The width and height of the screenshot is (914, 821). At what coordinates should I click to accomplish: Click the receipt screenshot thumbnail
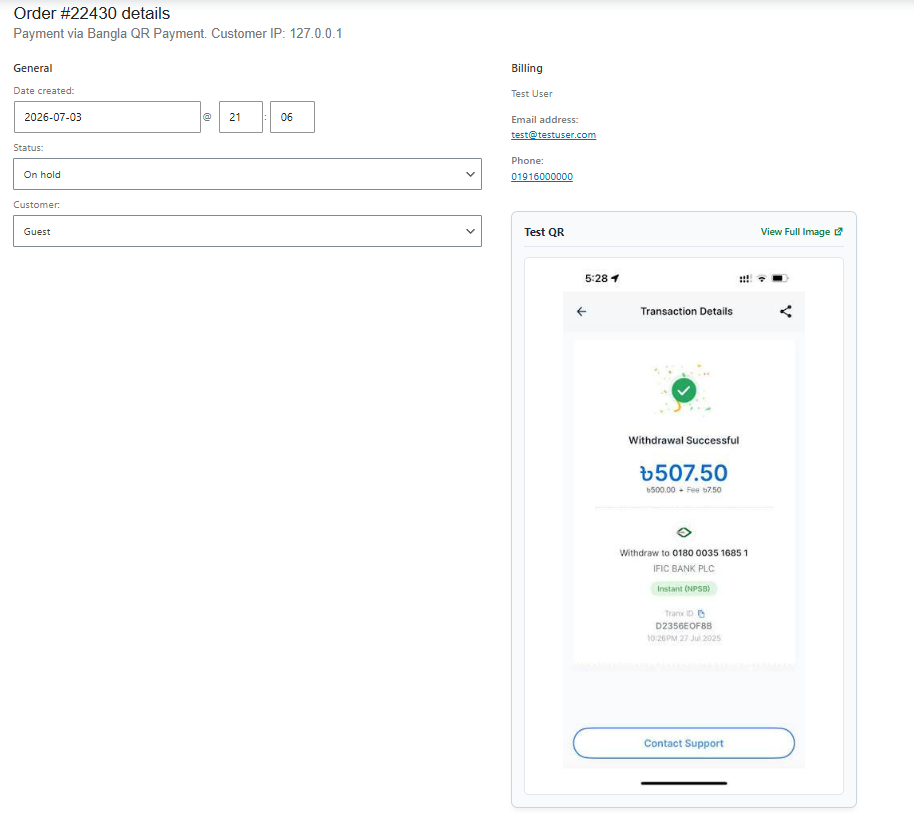click(x=684, y=526)
